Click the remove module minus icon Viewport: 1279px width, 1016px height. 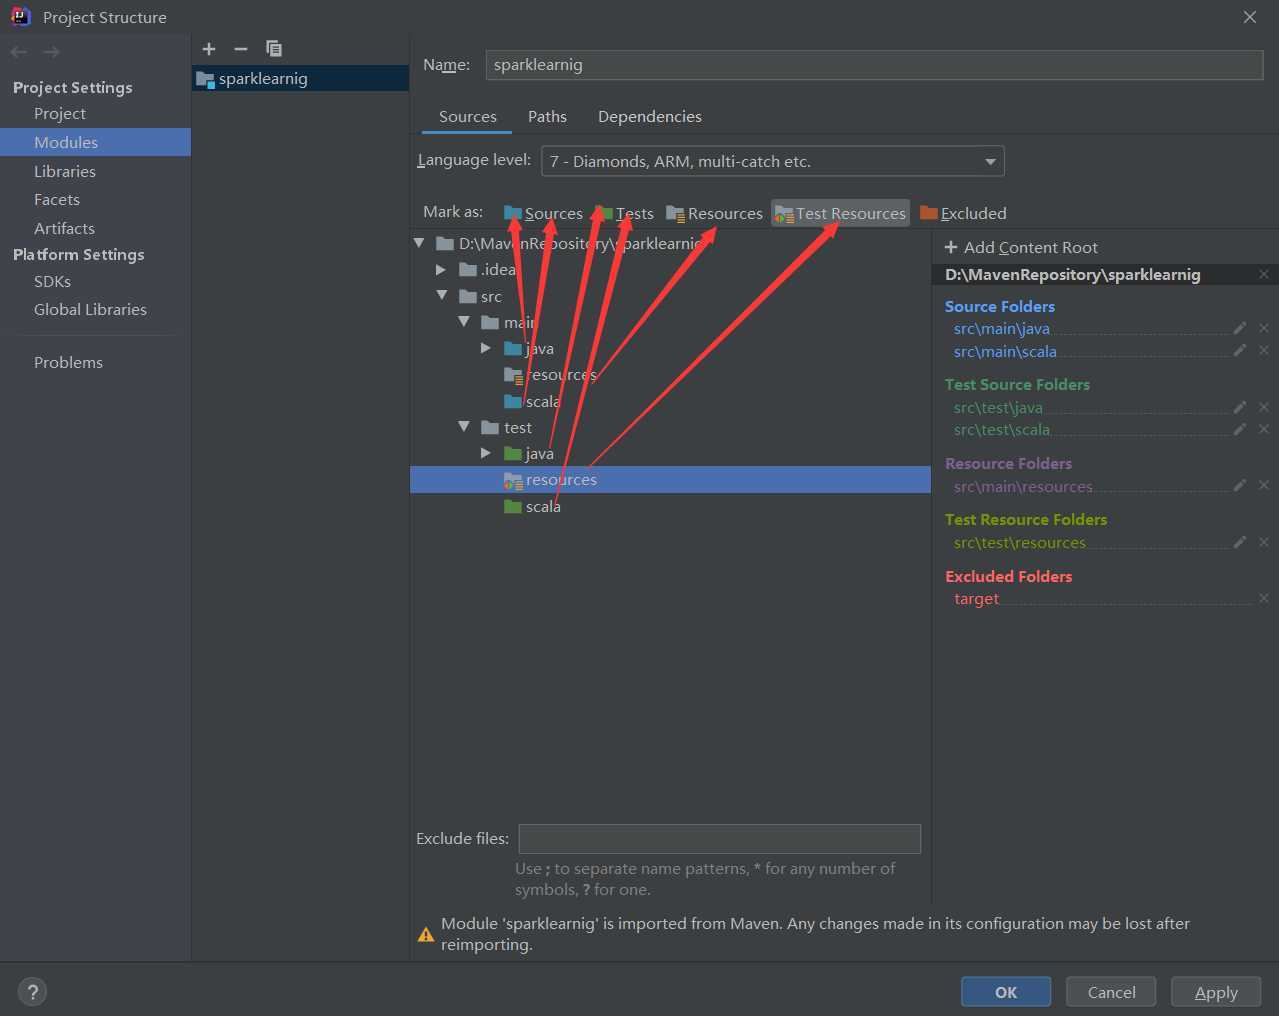coord(240,48)
